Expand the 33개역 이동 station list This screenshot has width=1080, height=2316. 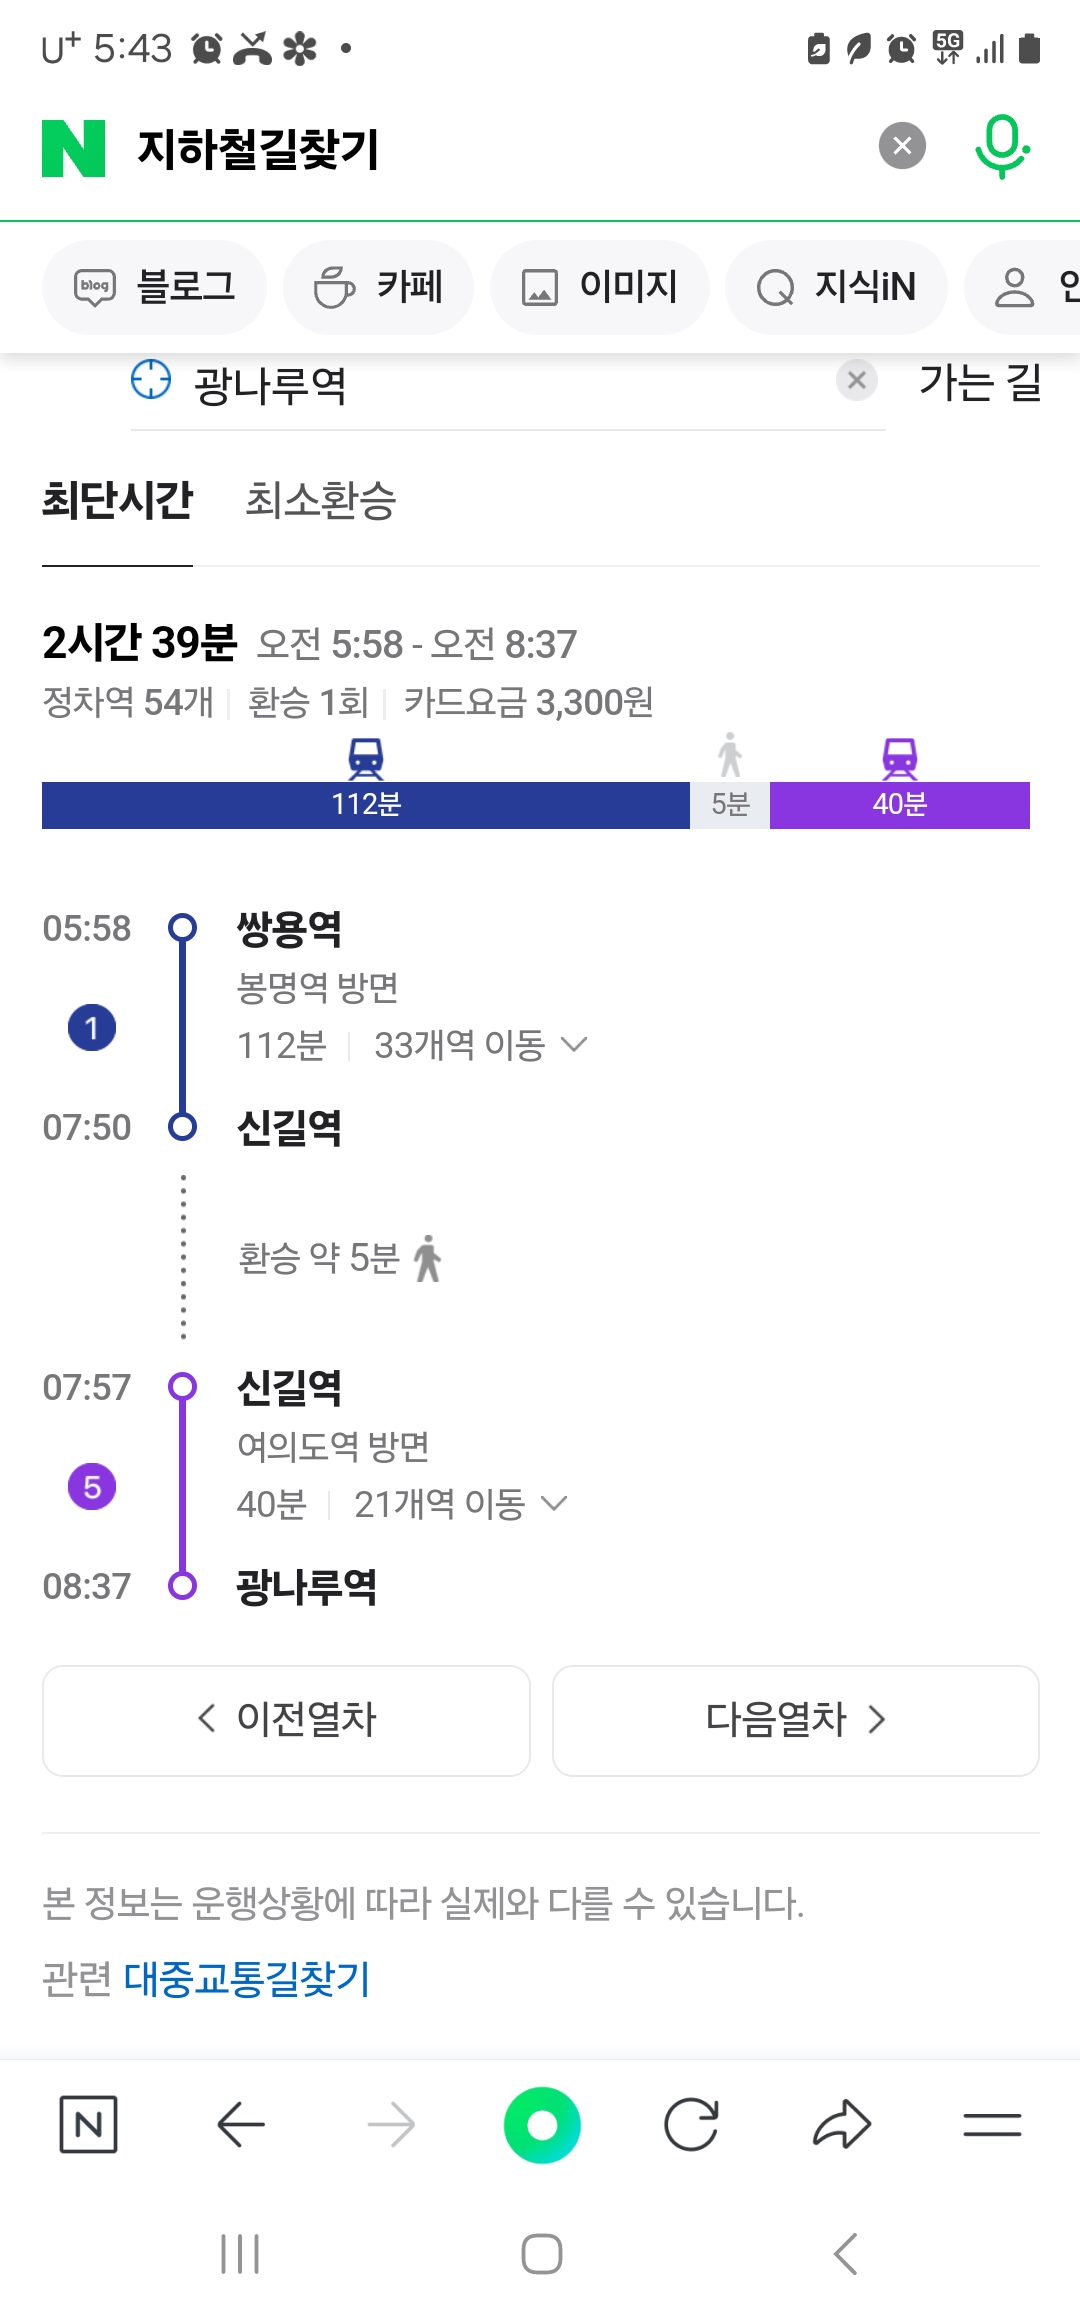tap(480, 1045)
